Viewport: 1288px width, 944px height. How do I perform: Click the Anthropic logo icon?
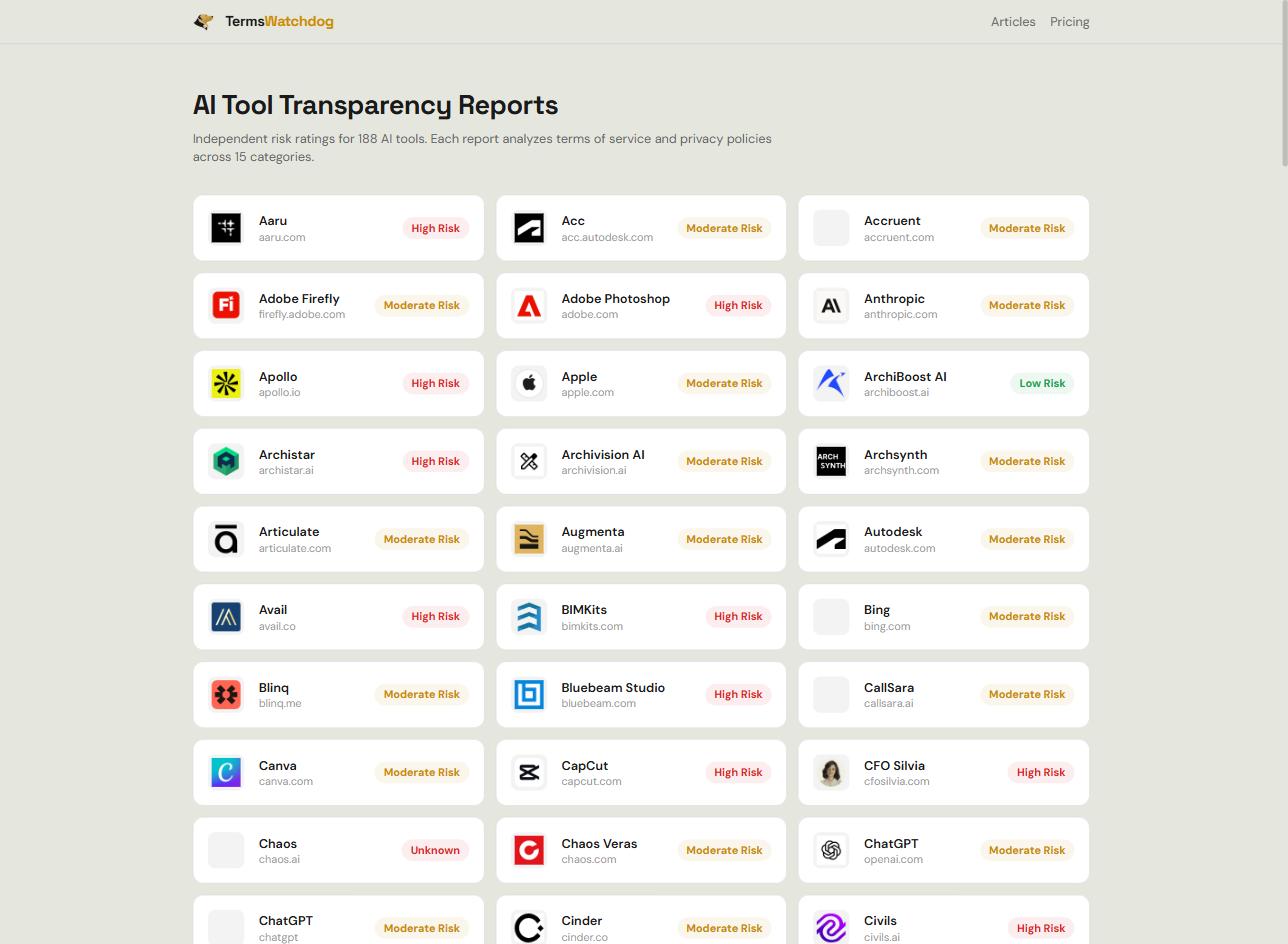click(831, 305)
